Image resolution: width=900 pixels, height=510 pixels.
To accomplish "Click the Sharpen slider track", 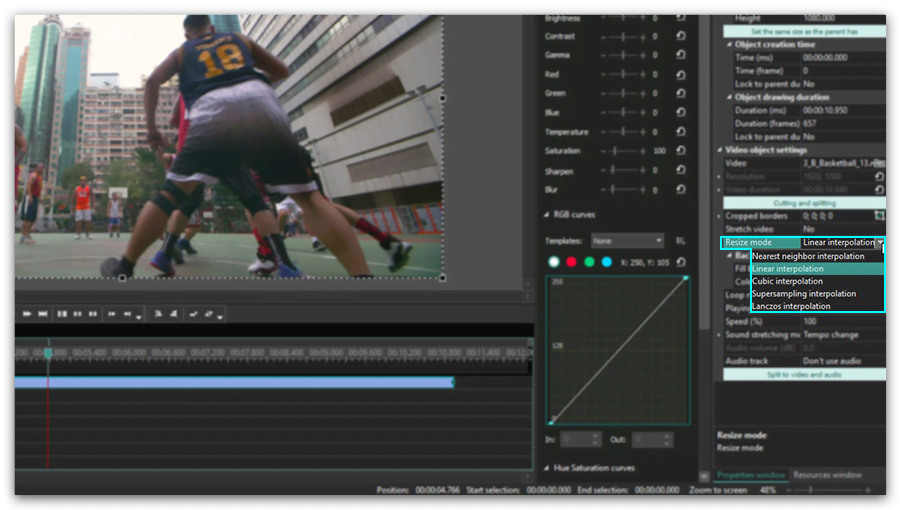I will coord(623,170).
